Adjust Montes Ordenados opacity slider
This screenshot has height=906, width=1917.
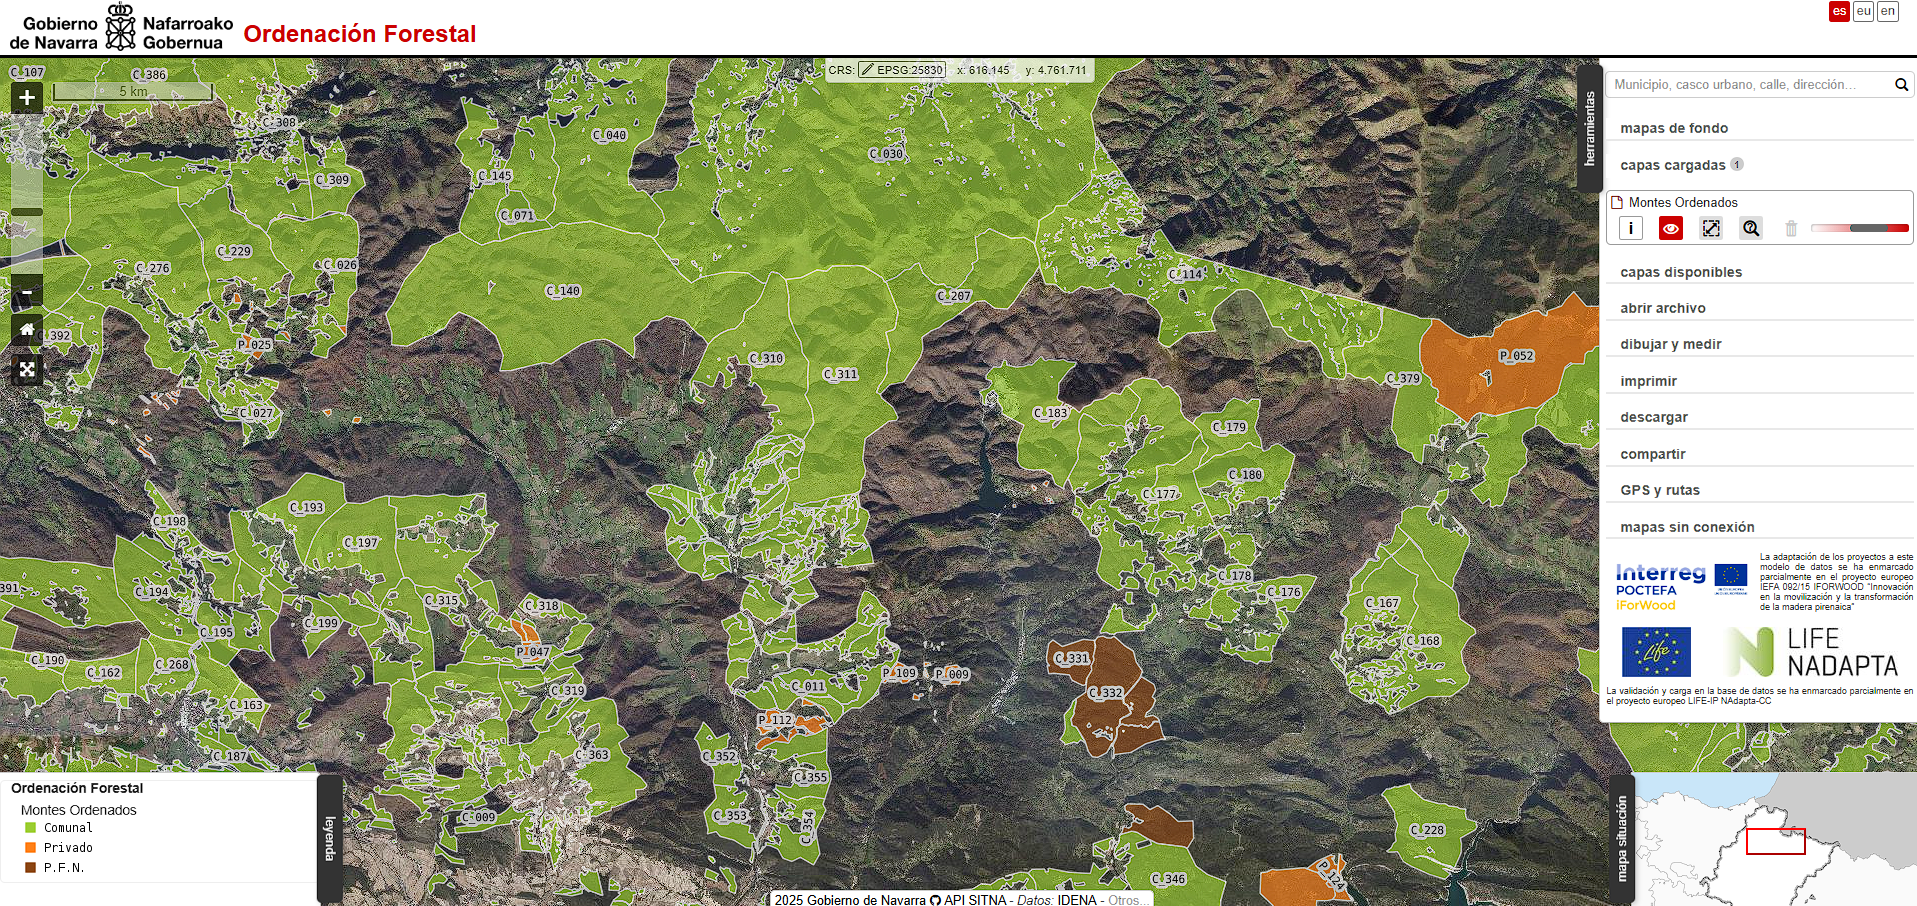coord(1859,228)
